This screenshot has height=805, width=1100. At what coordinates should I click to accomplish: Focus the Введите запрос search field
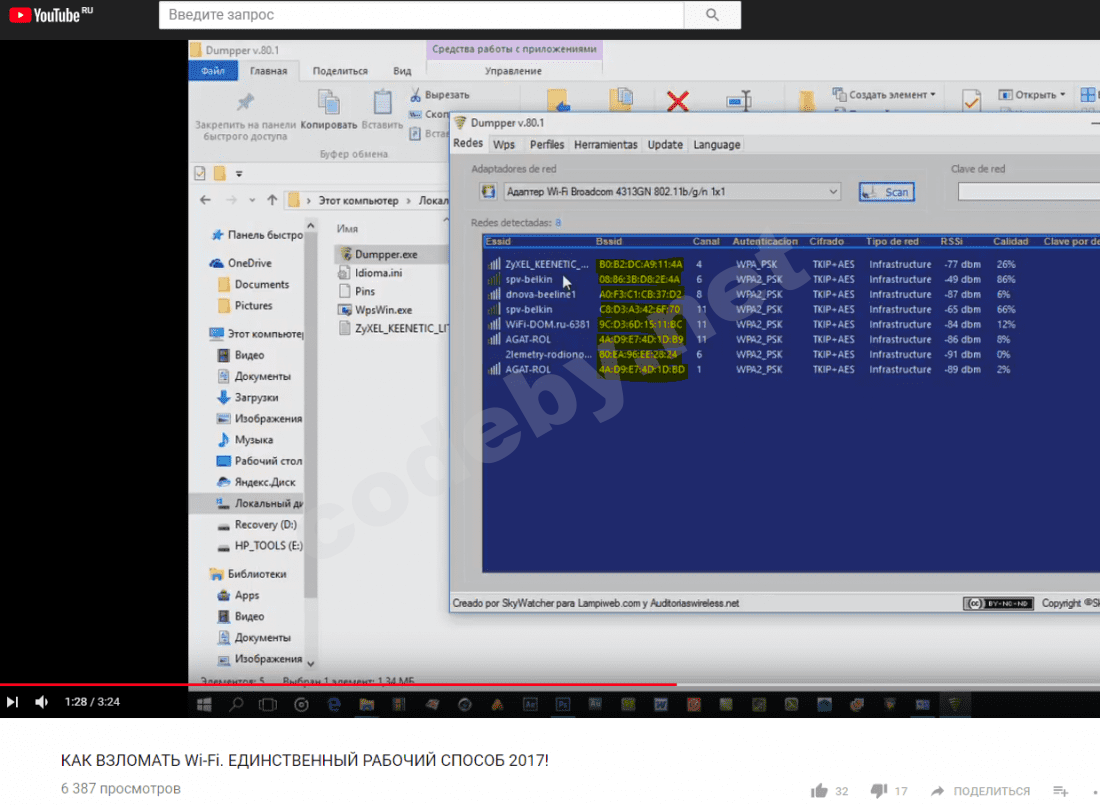420,15
